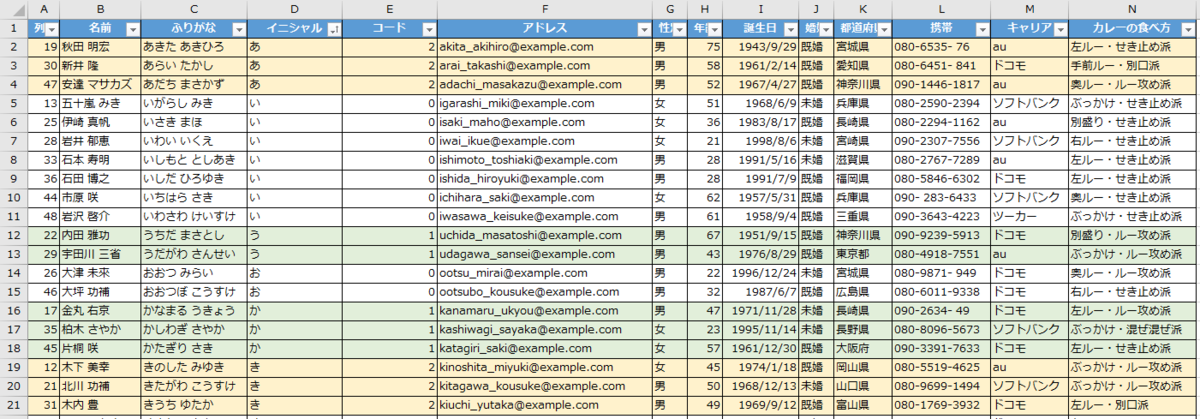Open the filter dropdown for カレーの食べ方 column
Image resolution: width=1200 pixels, height=419 pixels.
1190,30
